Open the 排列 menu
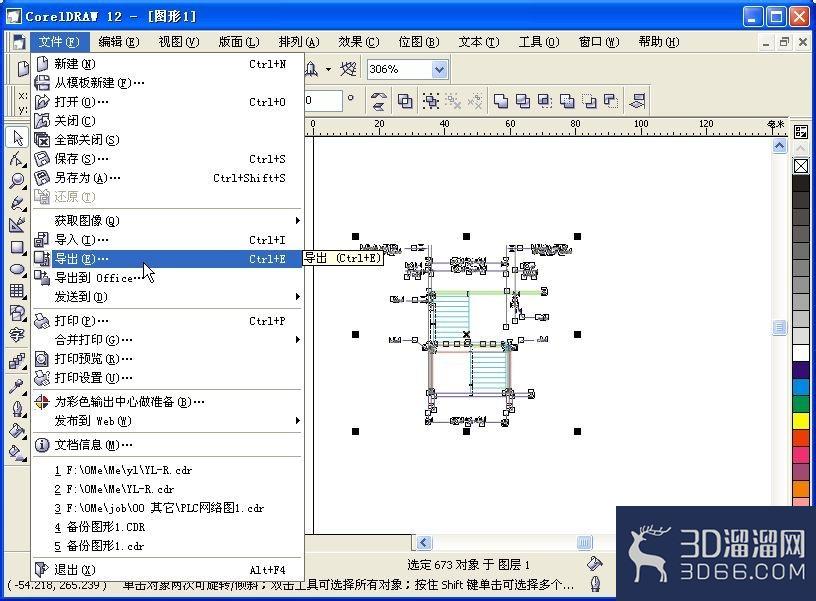This screenshot has width=816, height=601. 299,42
